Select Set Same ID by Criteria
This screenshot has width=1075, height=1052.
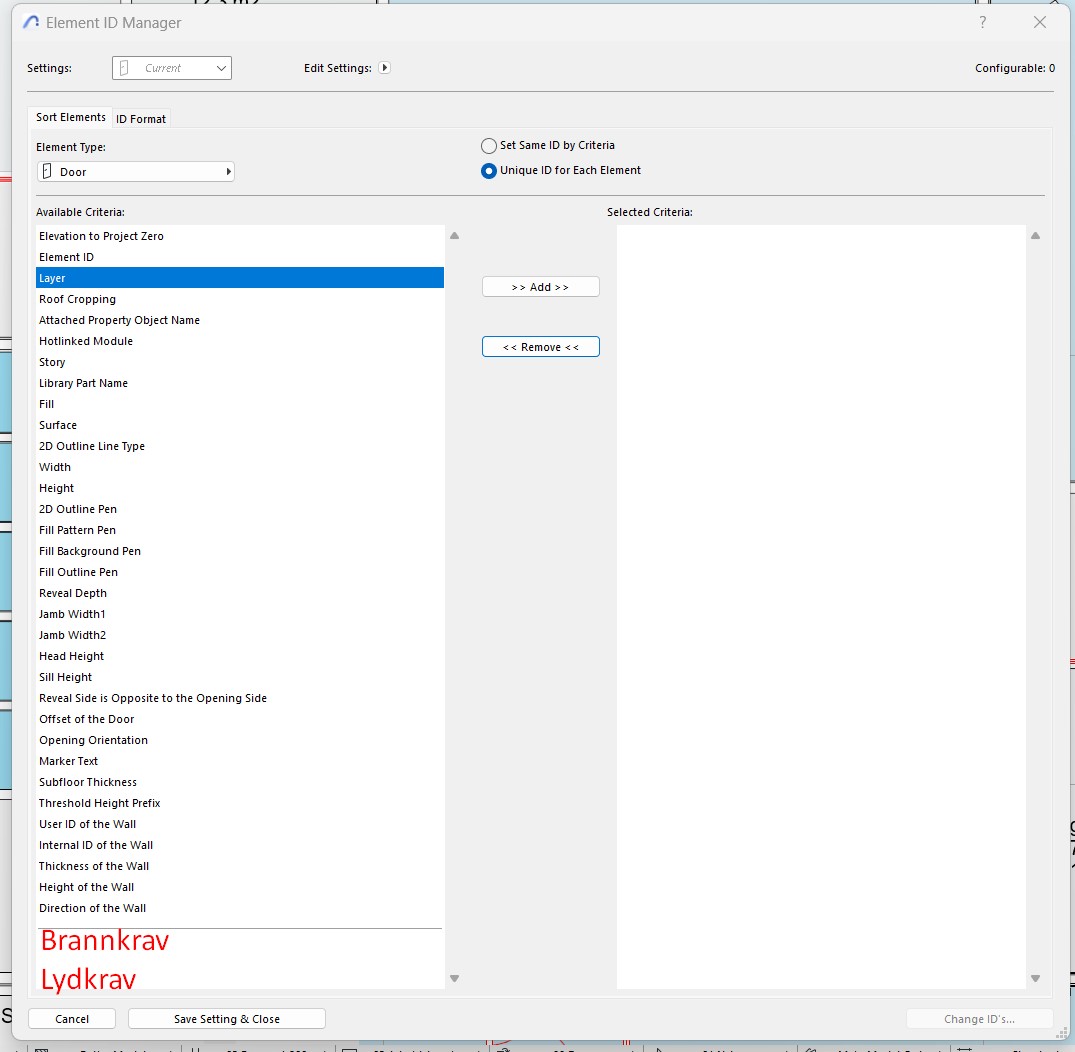tap(489, 146)
